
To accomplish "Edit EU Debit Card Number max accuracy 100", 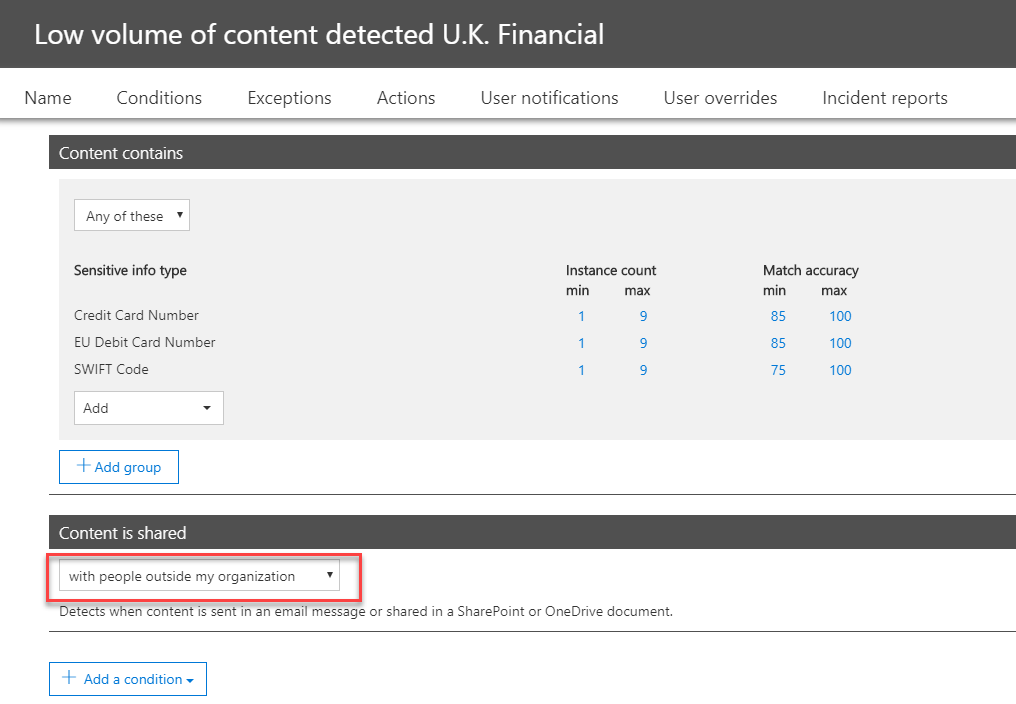I will (x=840, y=343).
